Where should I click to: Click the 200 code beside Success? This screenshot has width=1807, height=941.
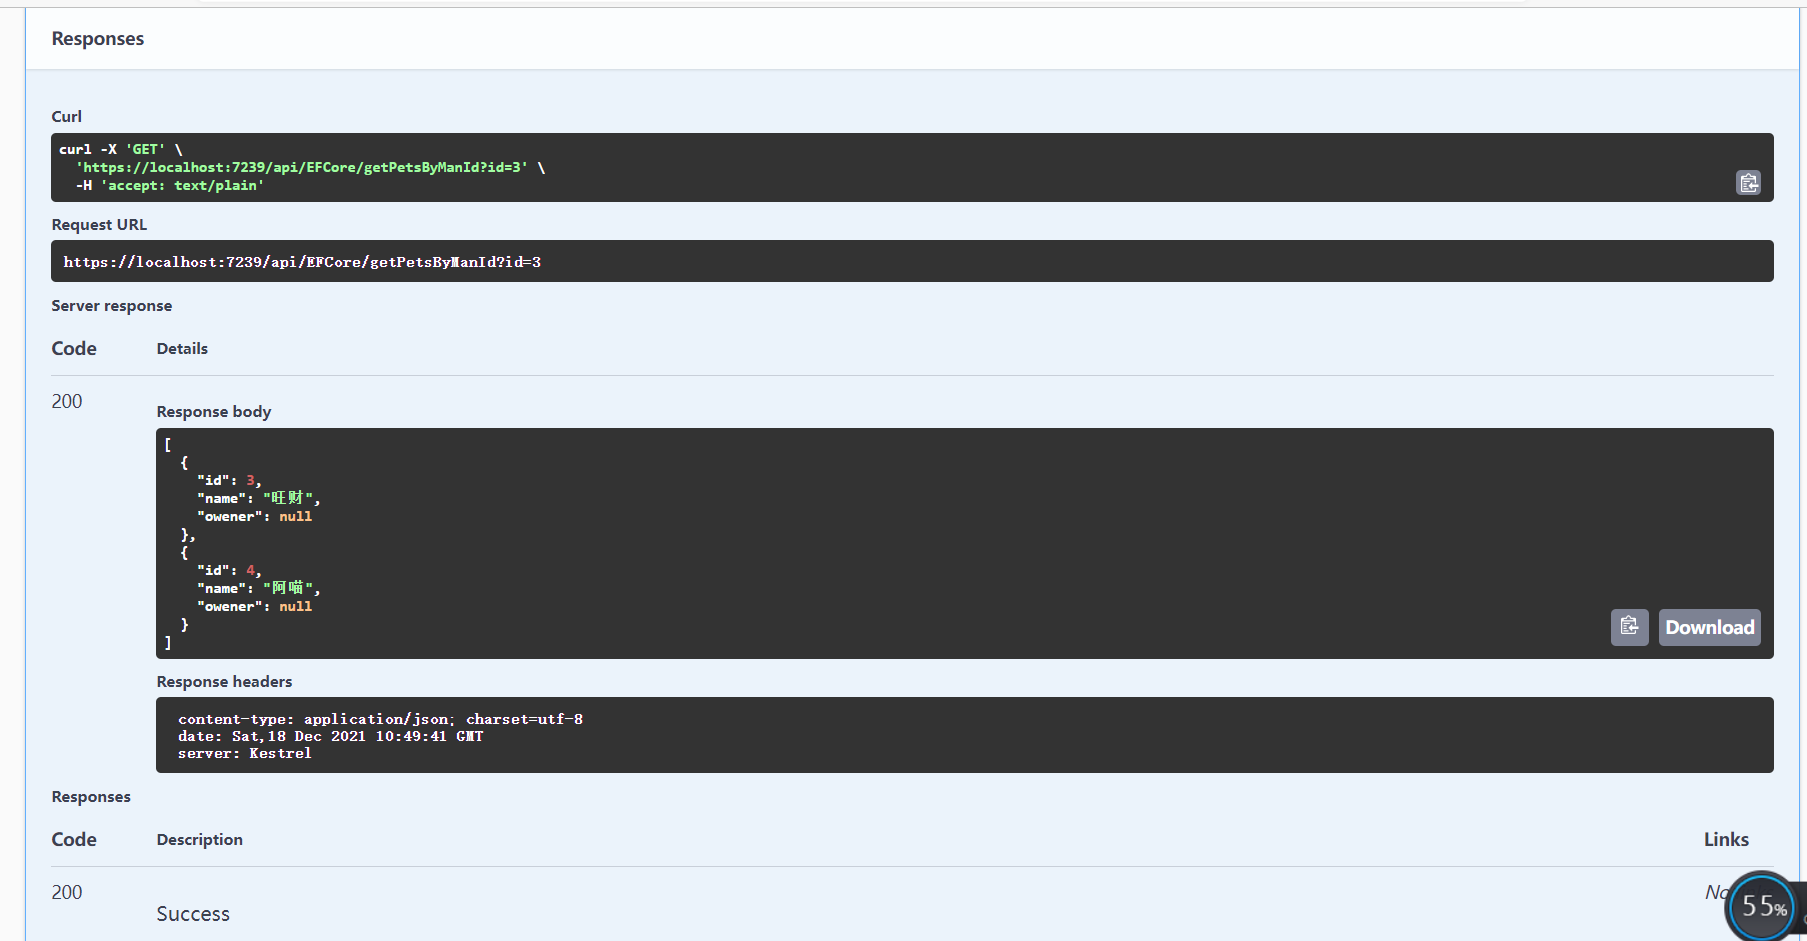(x=67, y=892)
